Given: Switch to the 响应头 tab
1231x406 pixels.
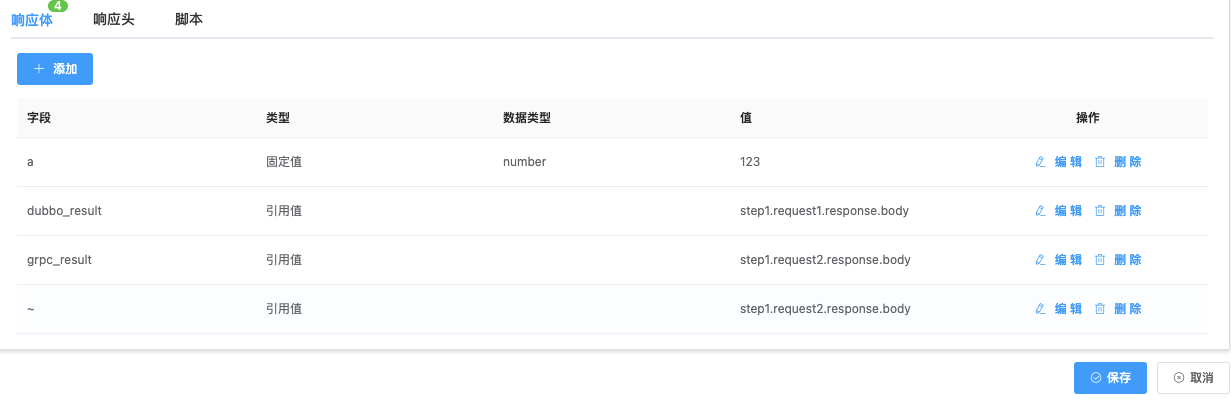Looking at the screenshot, I should pyautogui.click(x=113, y=19).
